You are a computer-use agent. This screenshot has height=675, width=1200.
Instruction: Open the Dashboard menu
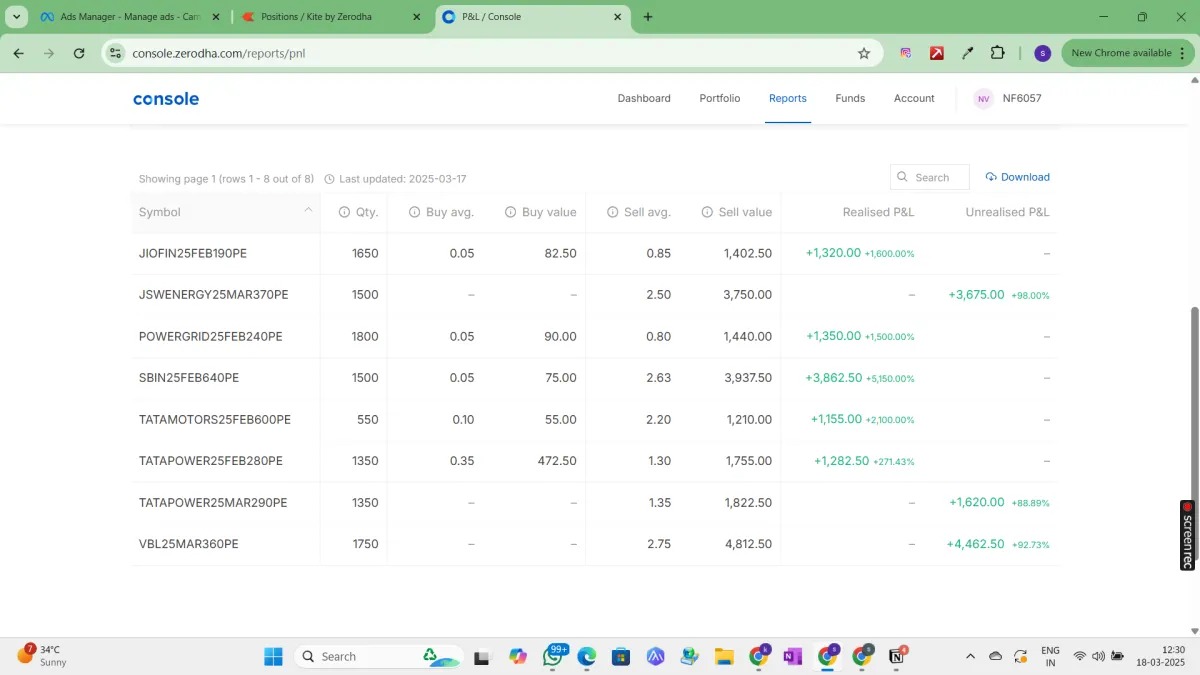pos(644,98)
